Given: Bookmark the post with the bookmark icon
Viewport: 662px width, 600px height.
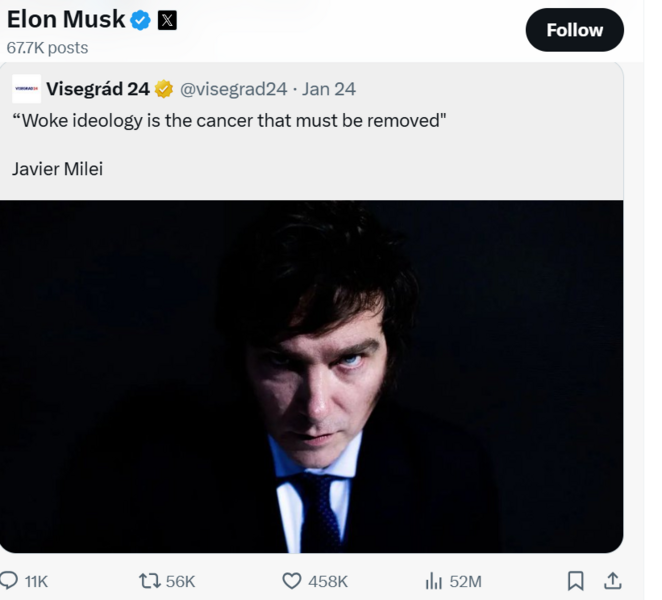Looking at the screenshot, I should point(576,580).
